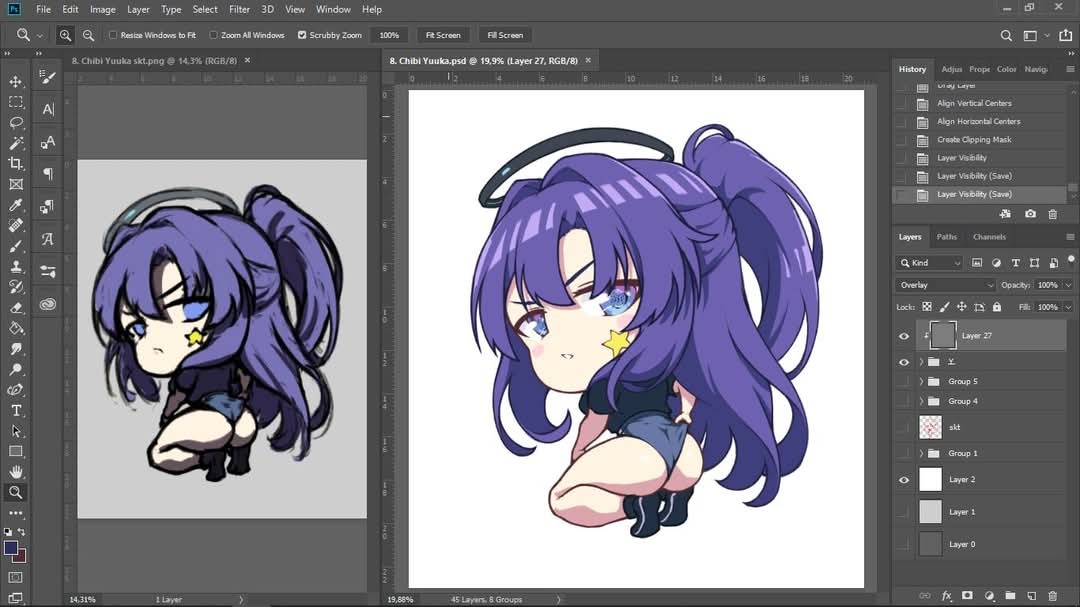
Task: Select the Paint Bucket tool
Action: [16, 328]
